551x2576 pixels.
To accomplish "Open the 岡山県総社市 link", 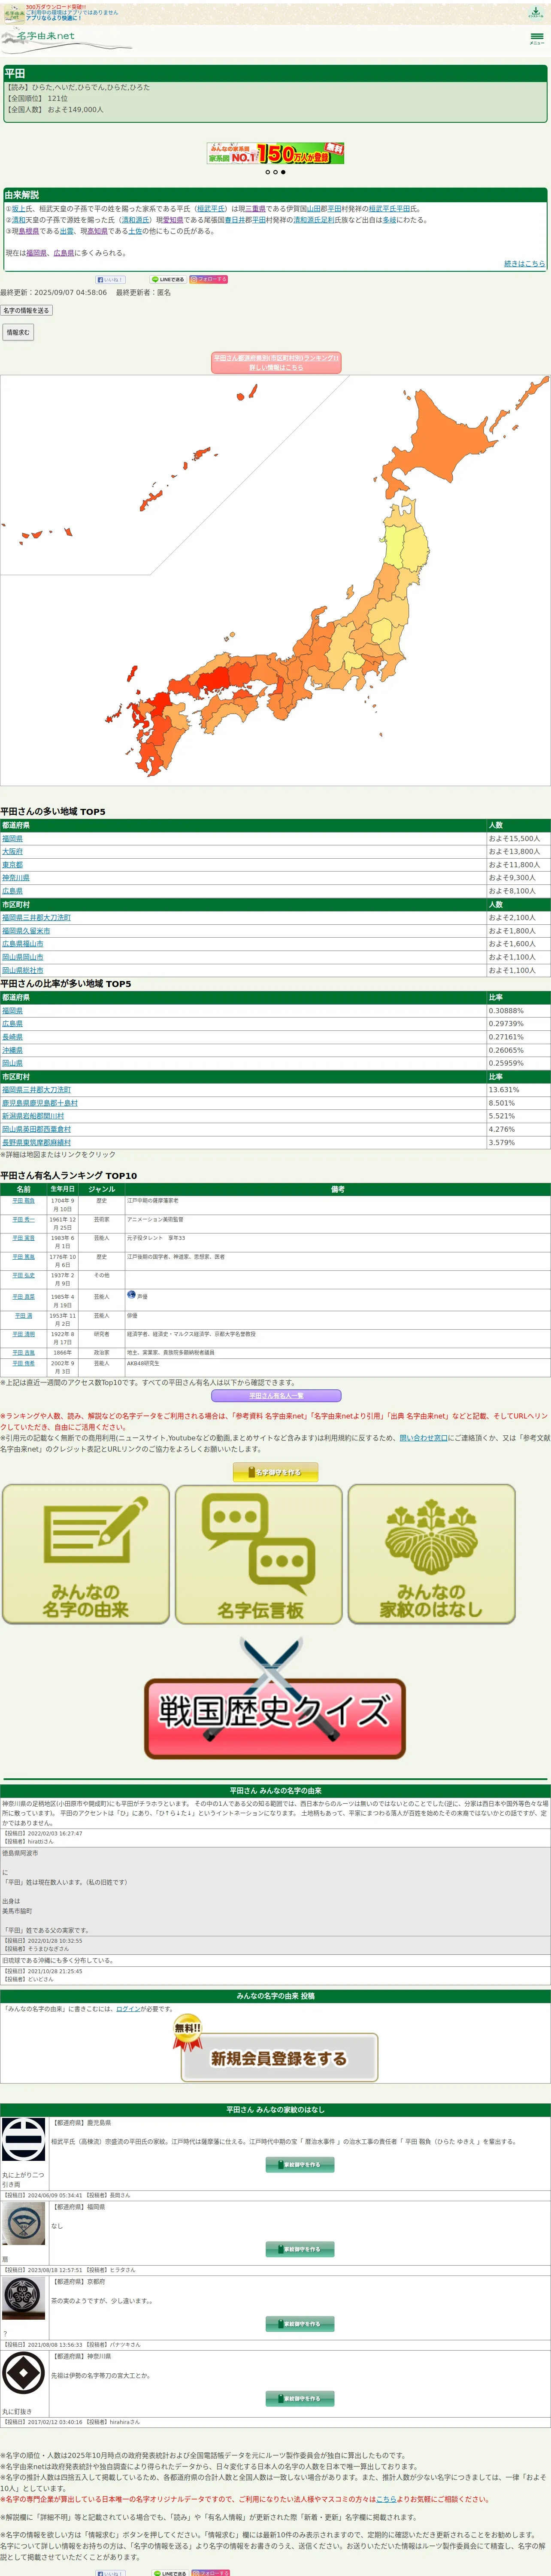I will (23, 970).
